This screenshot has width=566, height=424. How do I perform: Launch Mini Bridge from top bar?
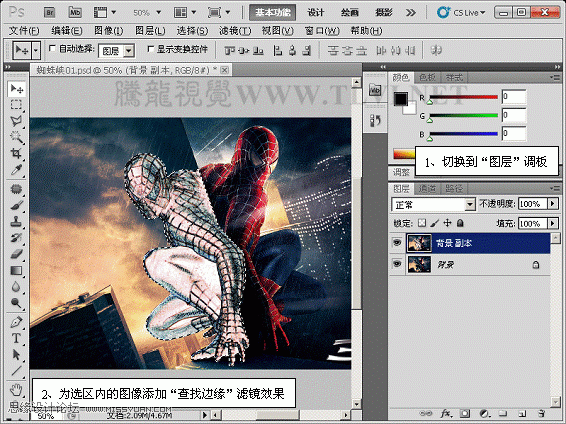tap(75, 13)
